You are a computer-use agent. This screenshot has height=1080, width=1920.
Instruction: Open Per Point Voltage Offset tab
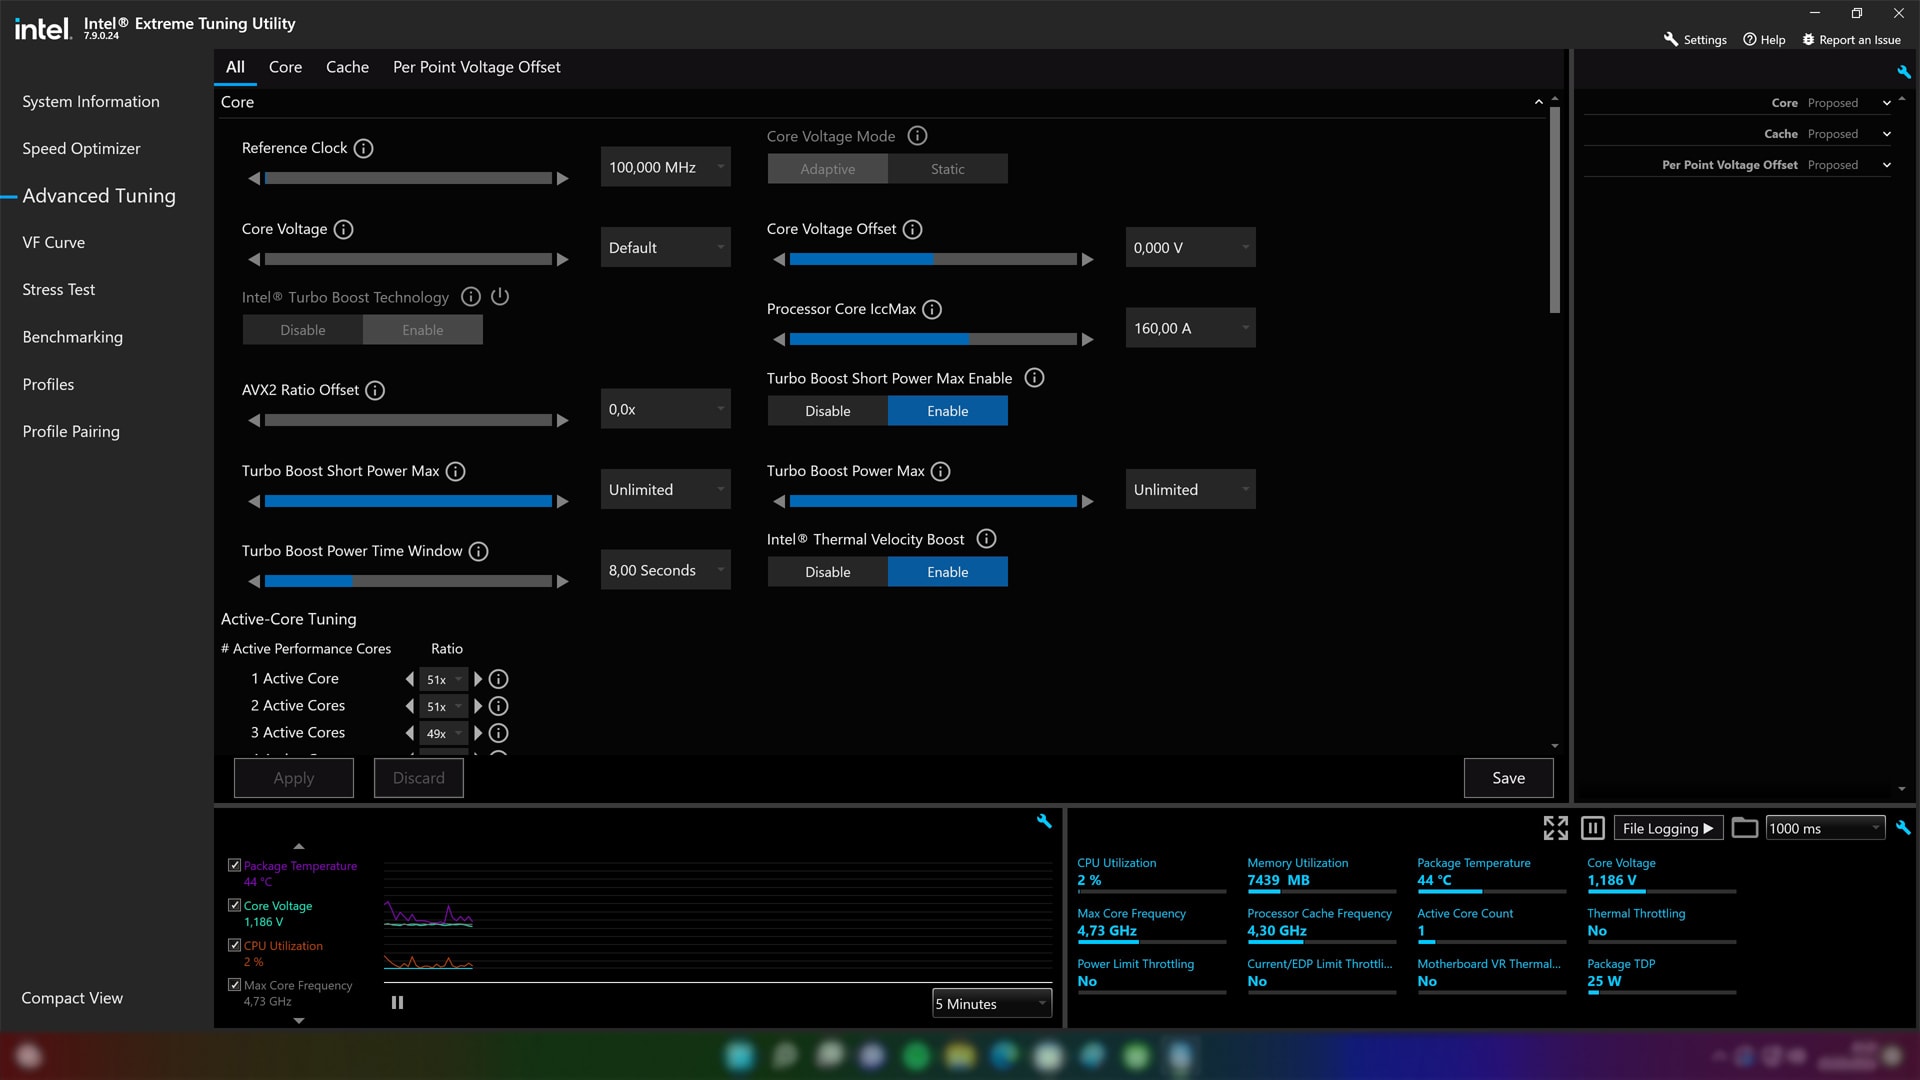[x=476, y=67]
